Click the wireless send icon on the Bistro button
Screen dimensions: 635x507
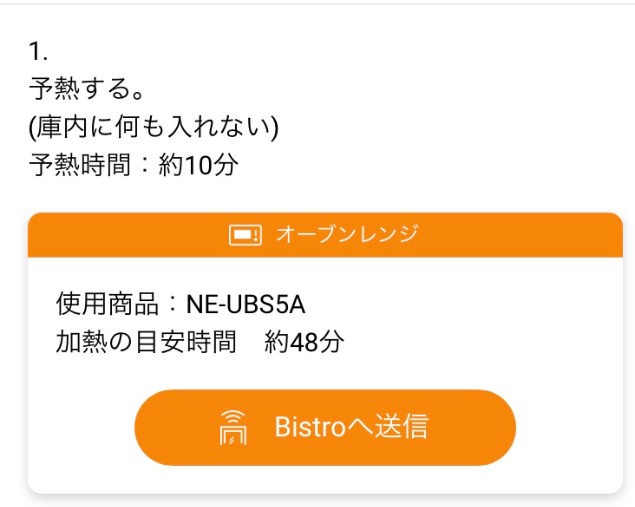point(233,428)
